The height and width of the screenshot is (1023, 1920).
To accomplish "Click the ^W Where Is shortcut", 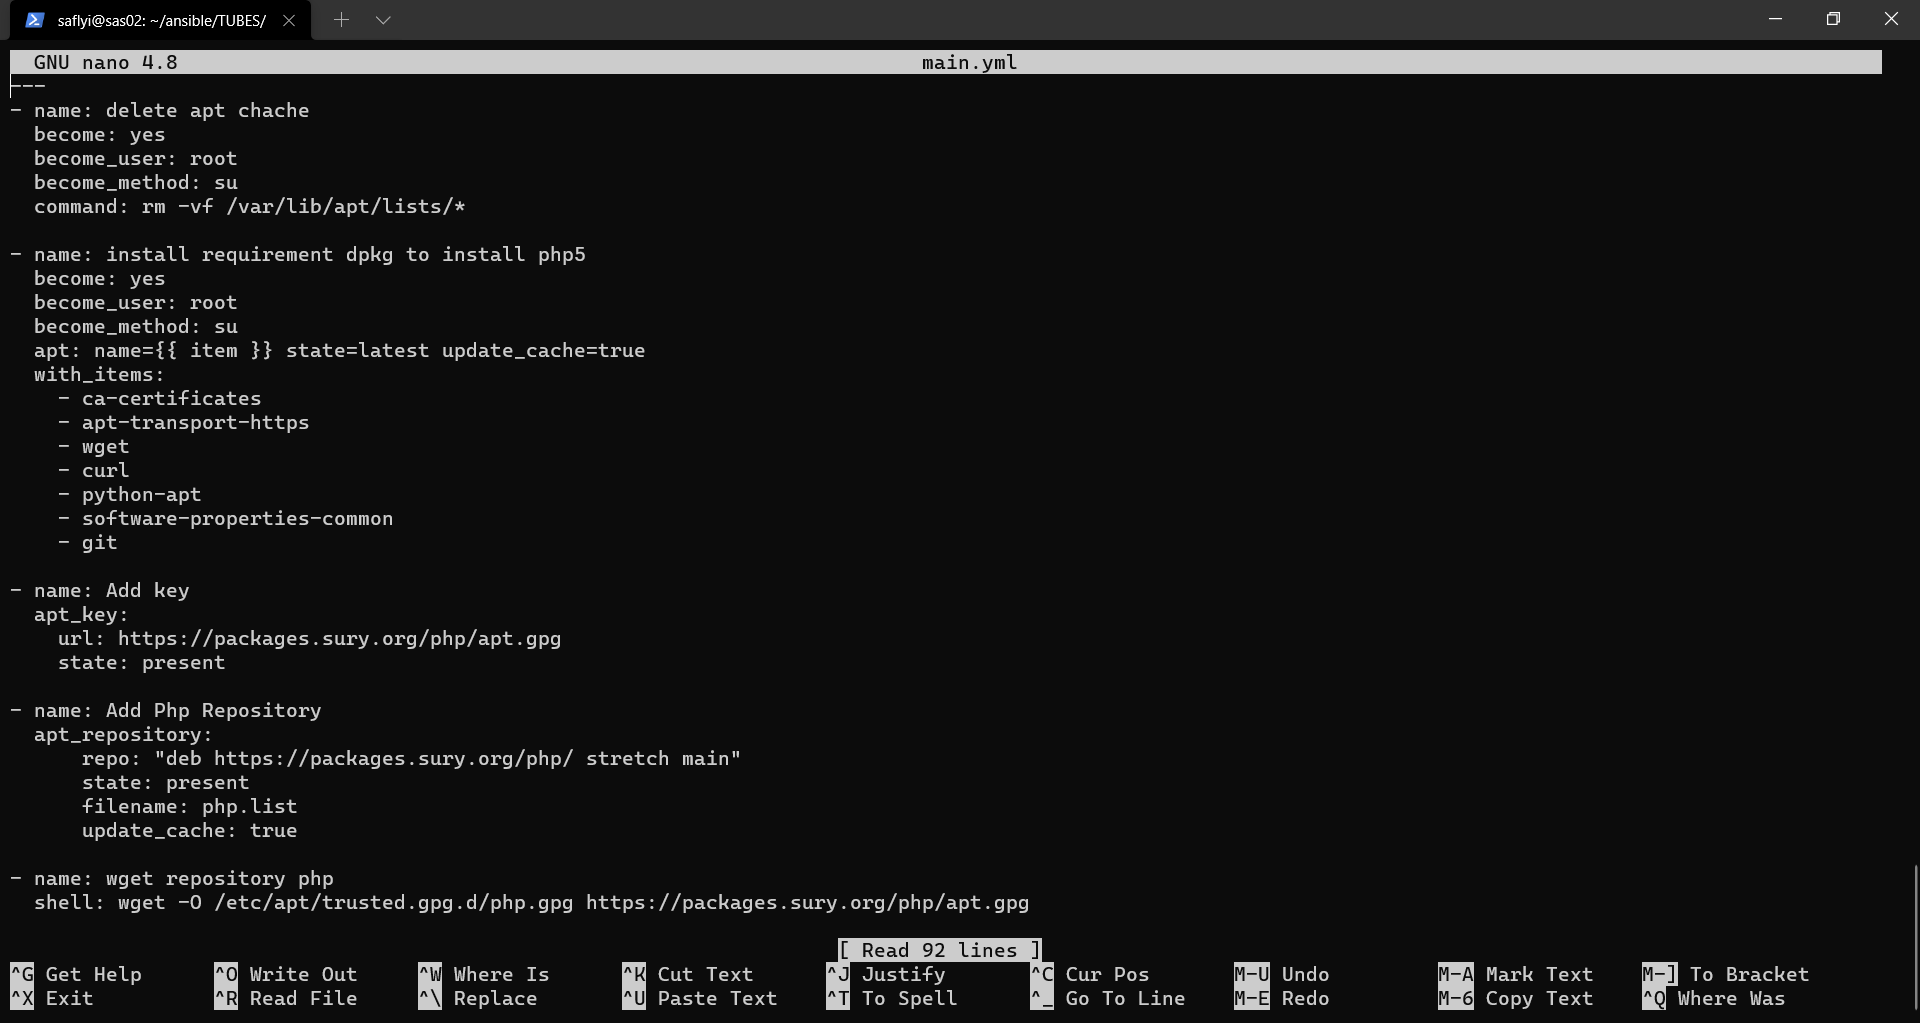I will 484,974.
